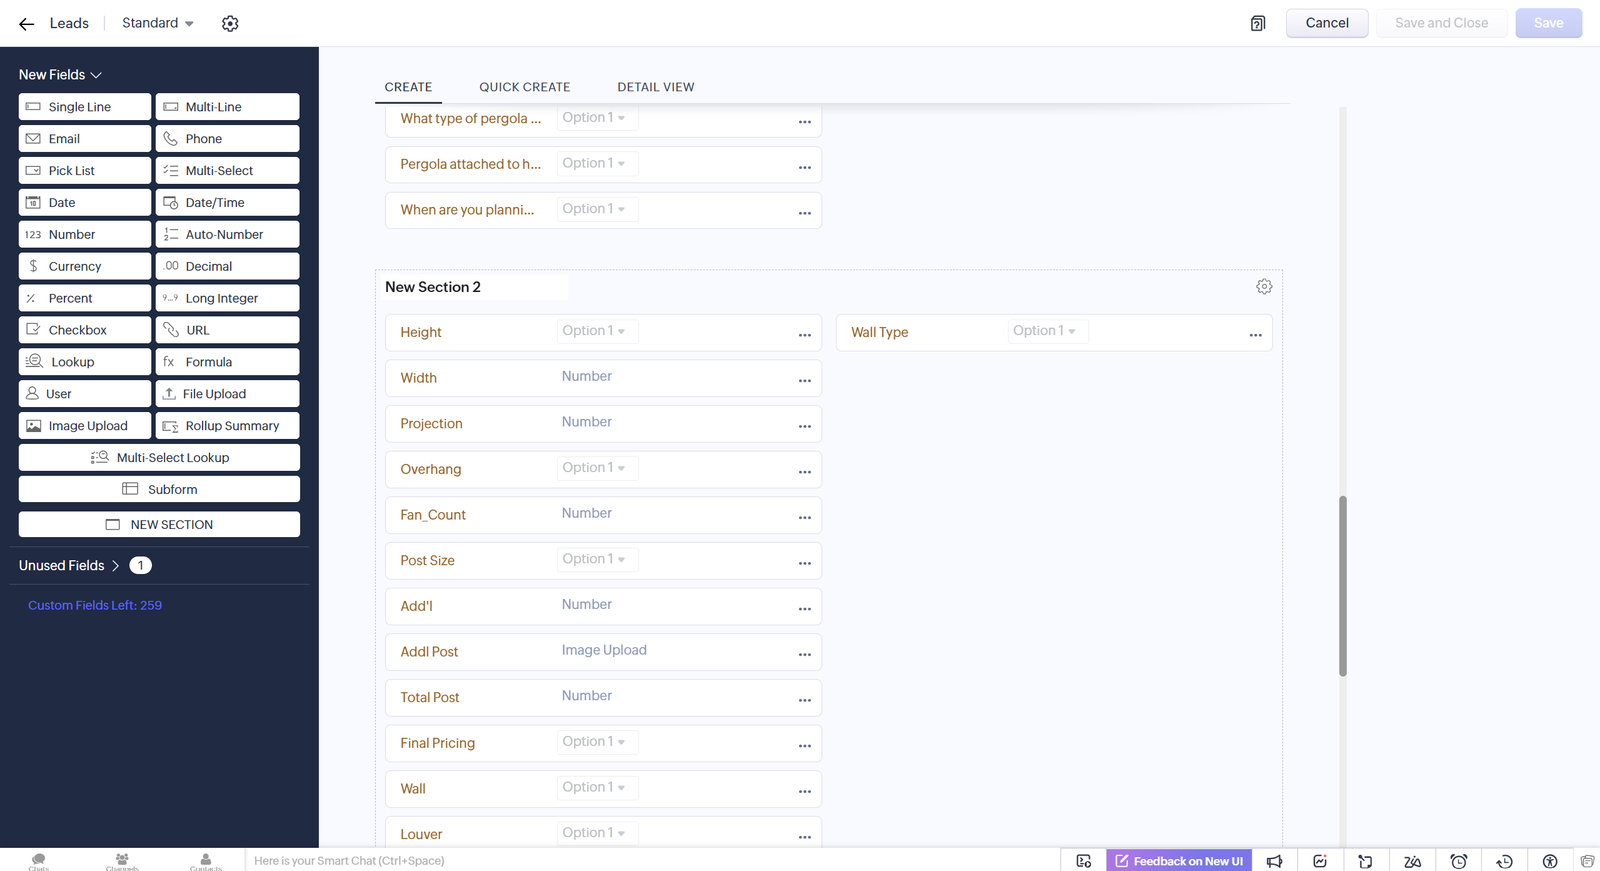
Task: Add a User field
Action: point(85,394)
